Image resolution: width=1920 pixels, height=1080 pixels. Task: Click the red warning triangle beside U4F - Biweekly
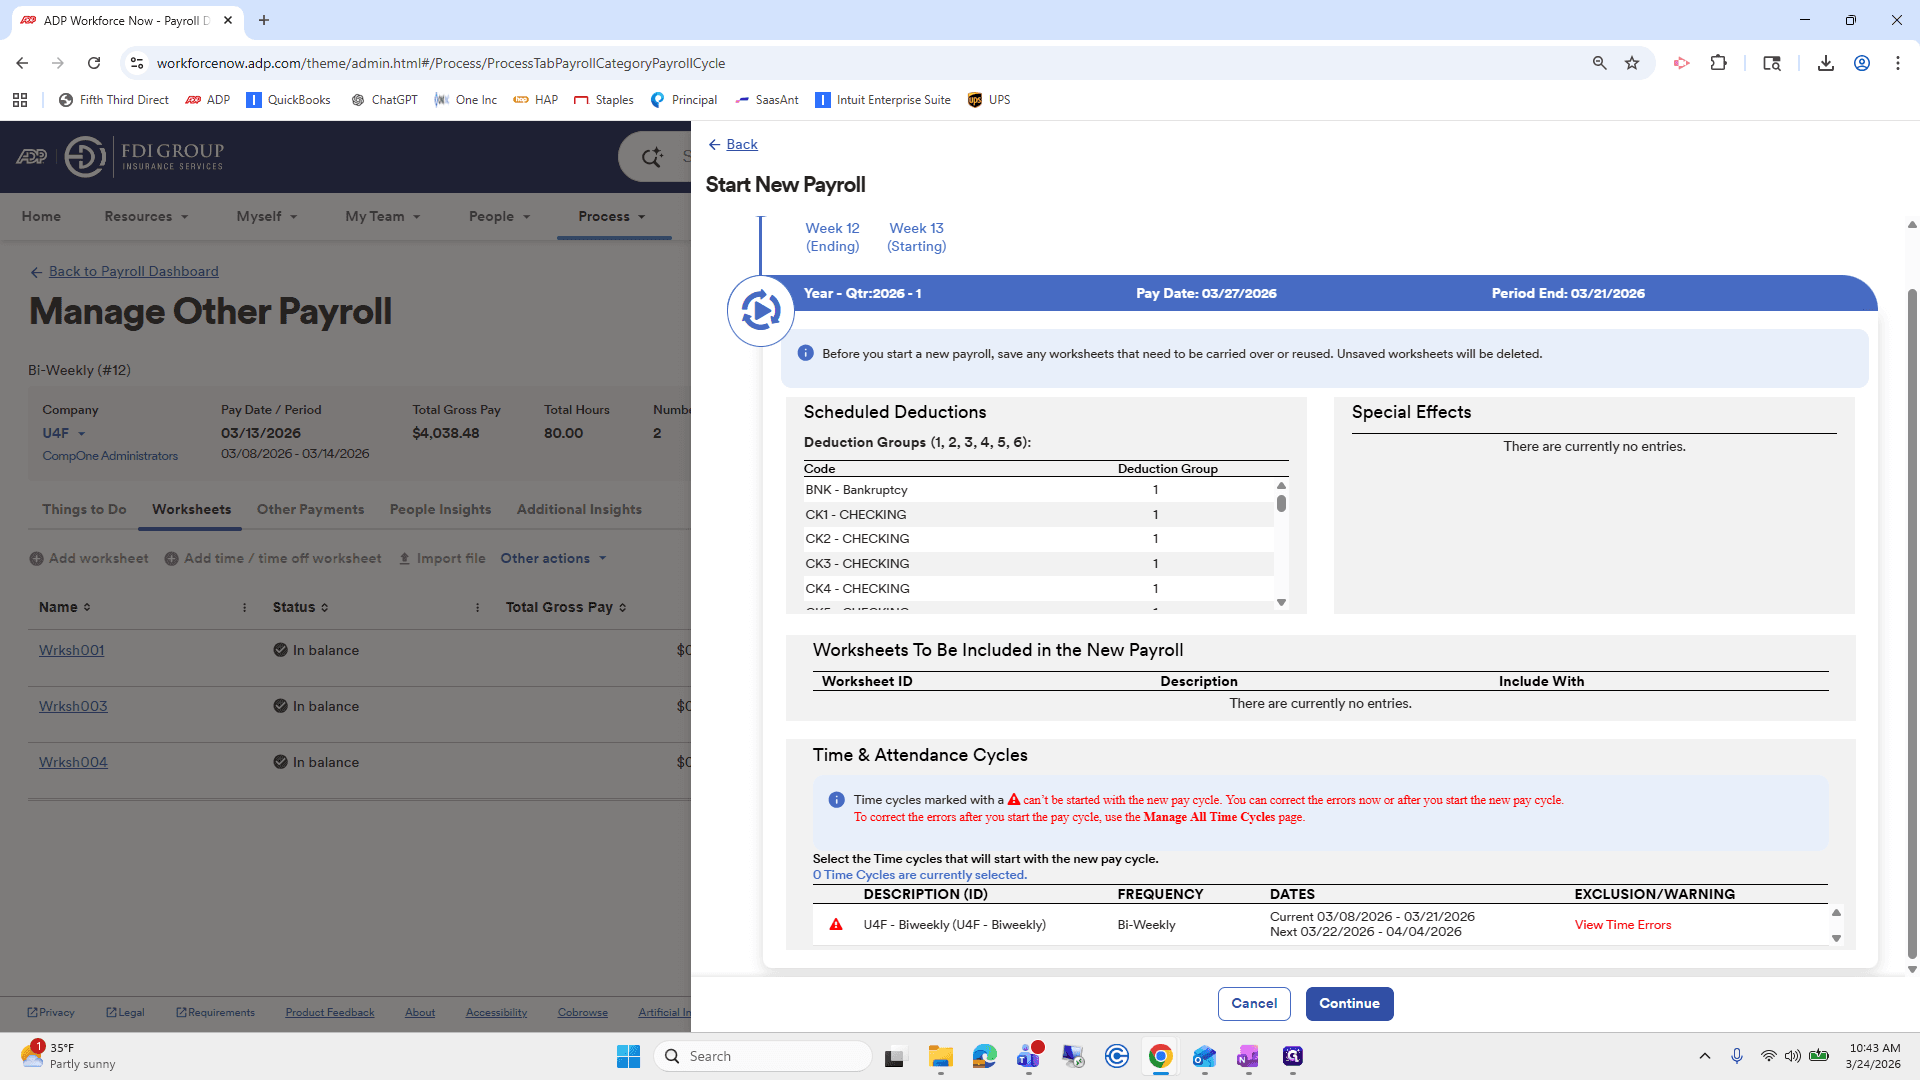(x=836, y=925)
